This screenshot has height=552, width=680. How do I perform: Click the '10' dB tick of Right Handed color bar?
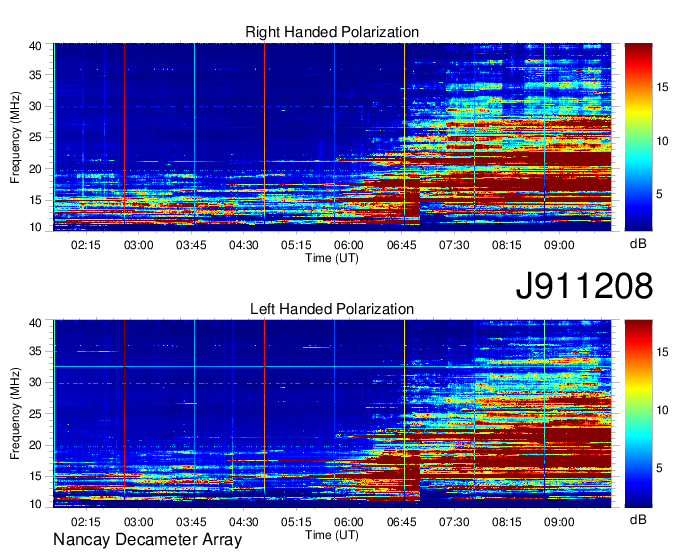click(662, 141)
